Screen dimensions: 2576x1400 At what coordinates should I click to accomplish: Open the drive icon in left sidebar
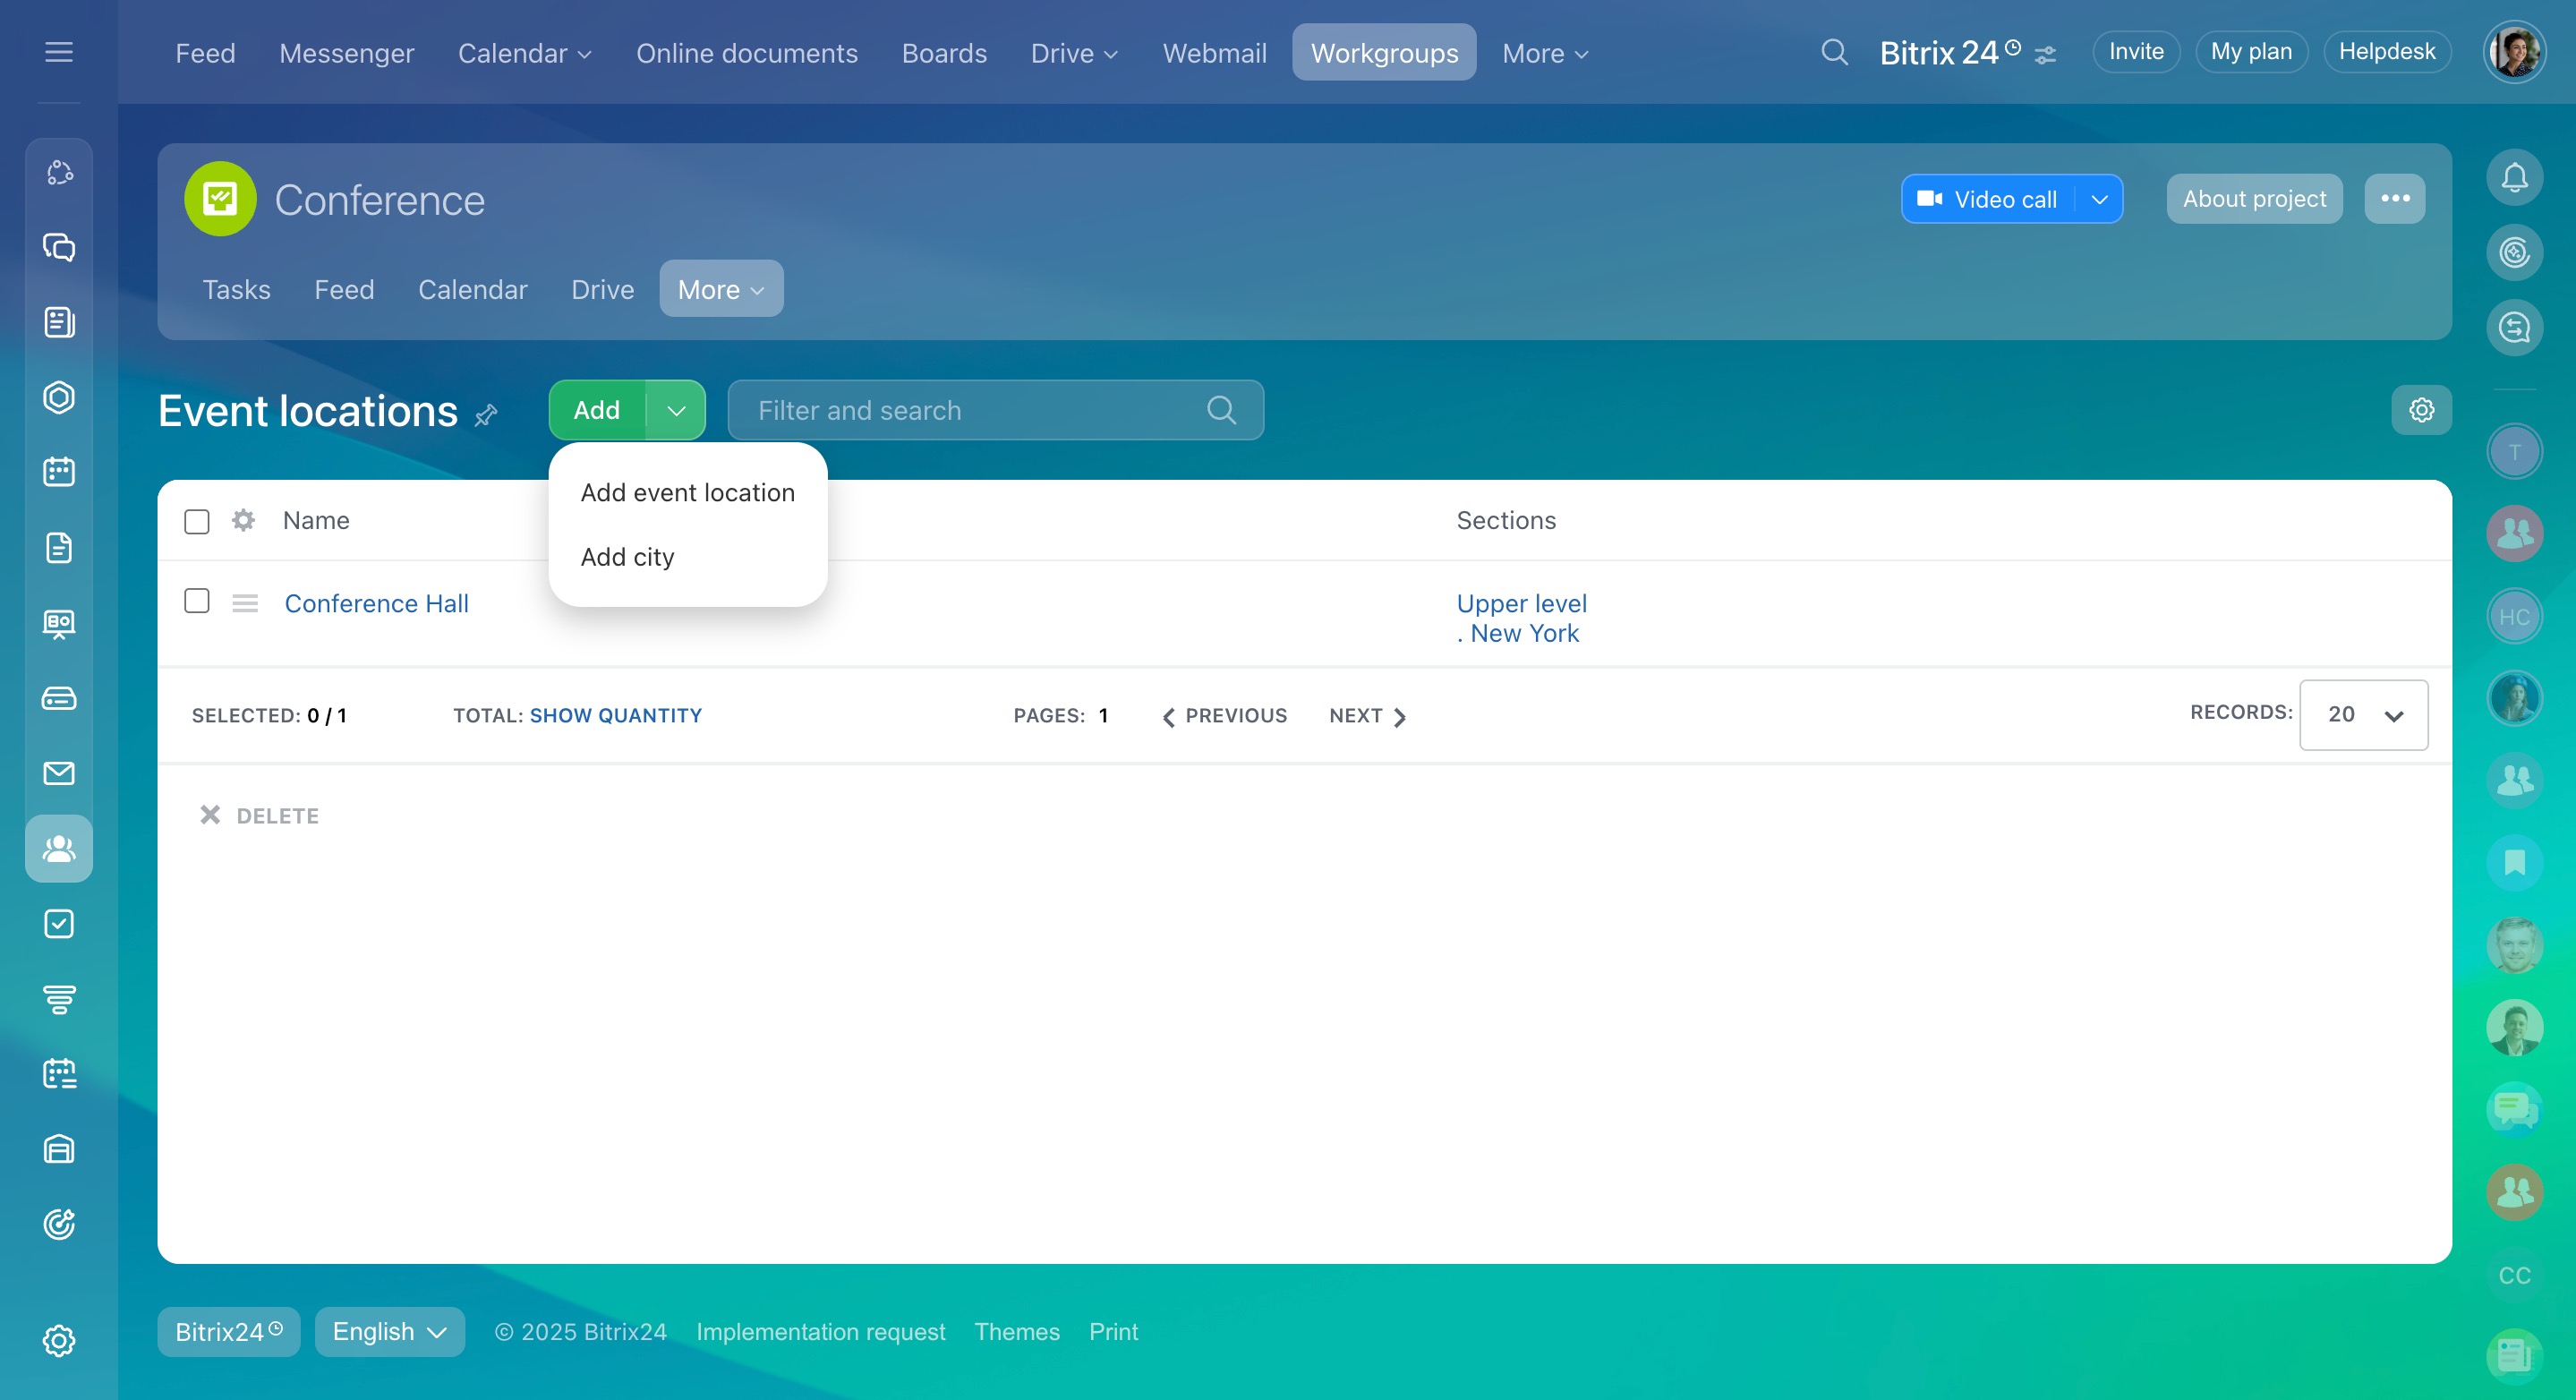point(59,698)
